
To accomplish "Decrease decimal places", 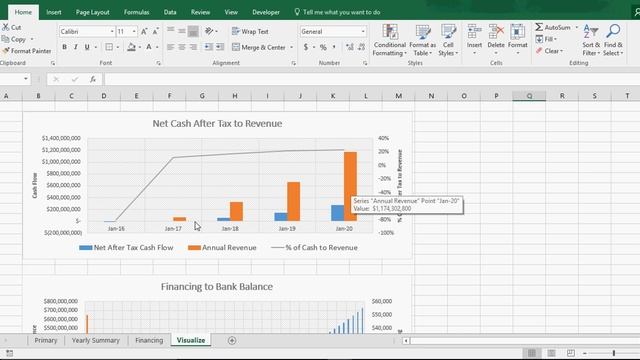I will (x=361, y=47).
